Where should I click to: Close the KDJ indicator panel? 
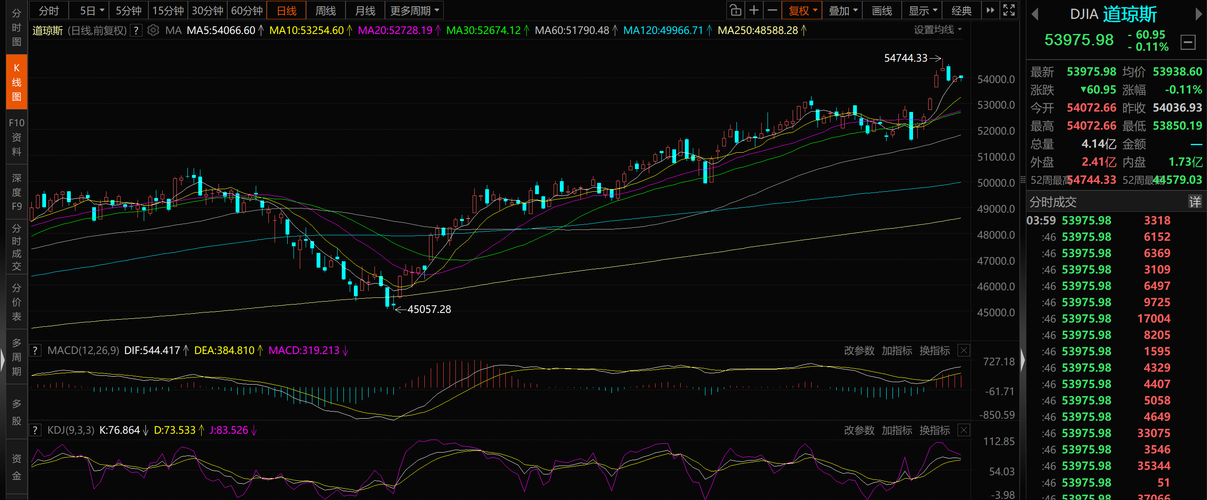[963, 430]
